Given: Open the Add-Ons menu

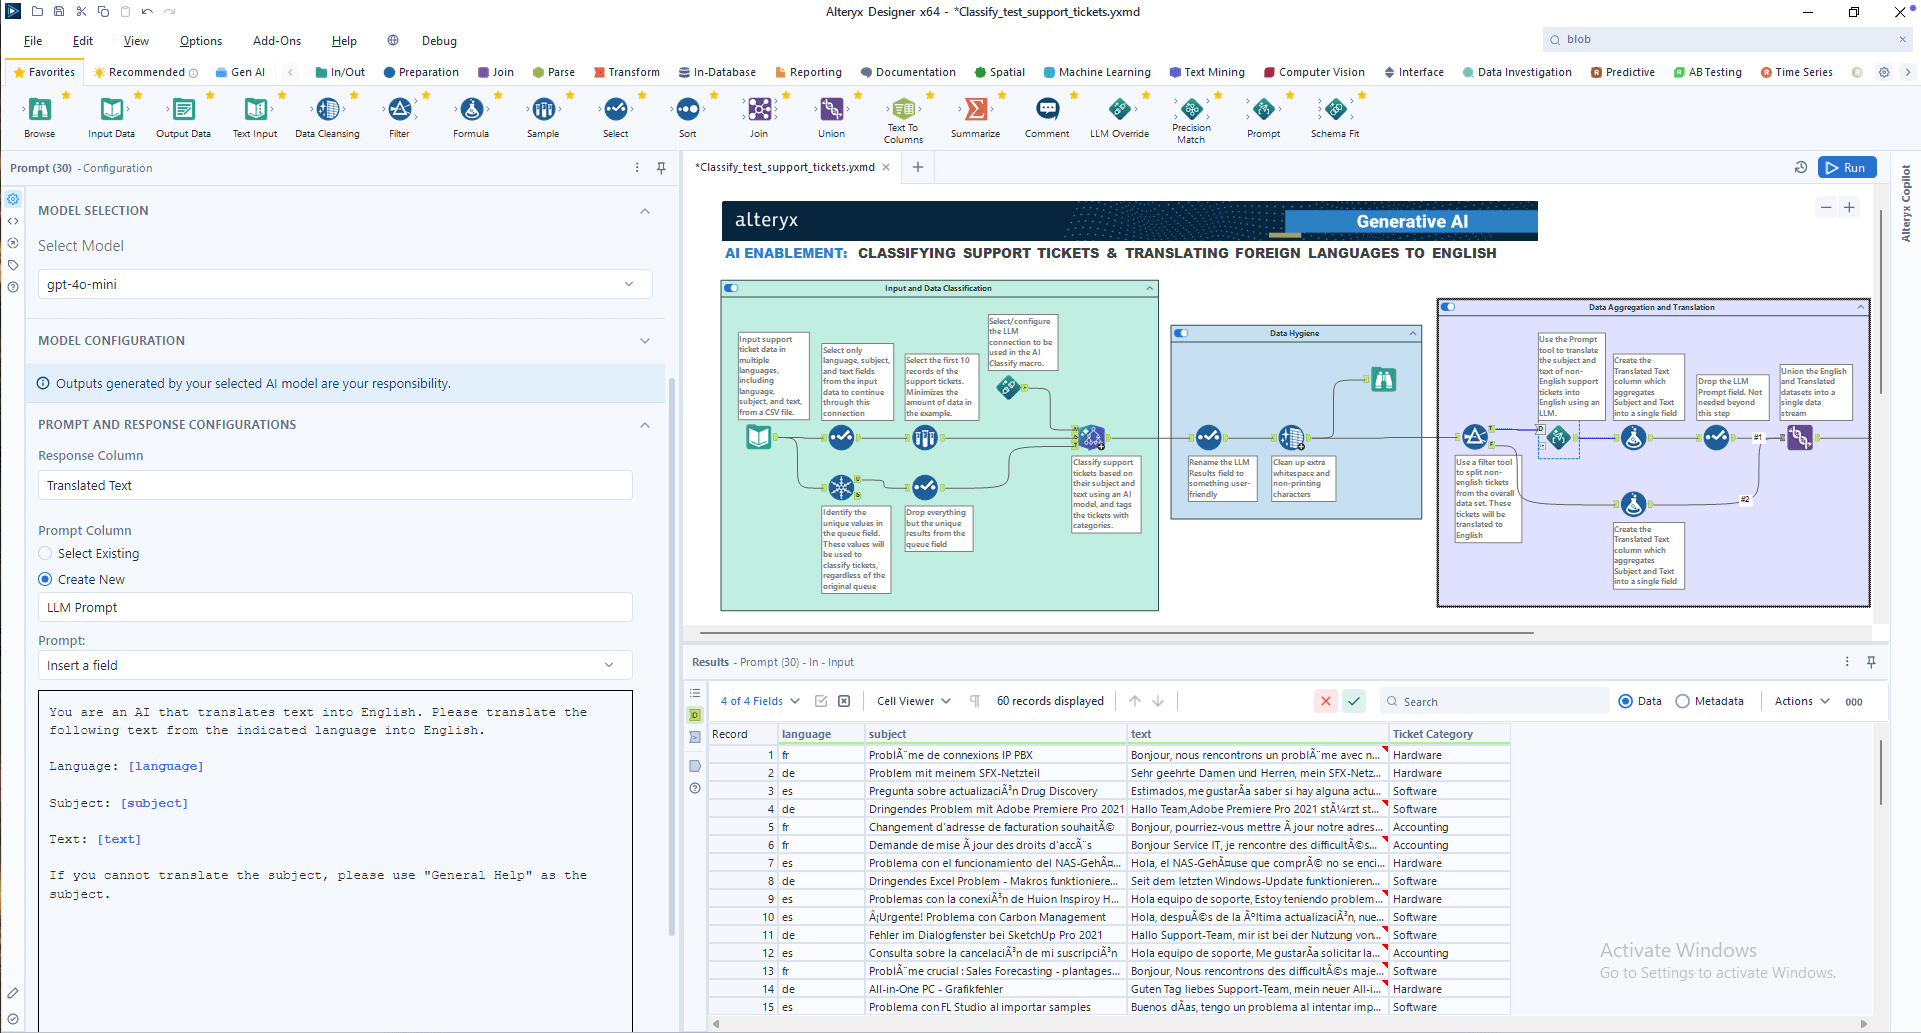Looking at the screenshot, I should [277, 41].
